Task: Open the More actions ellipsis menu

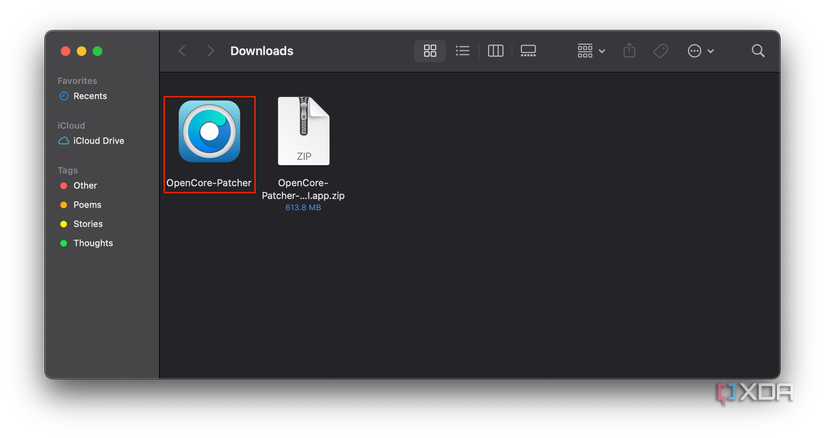Action: pyautogui.click(x=700, y=51)
